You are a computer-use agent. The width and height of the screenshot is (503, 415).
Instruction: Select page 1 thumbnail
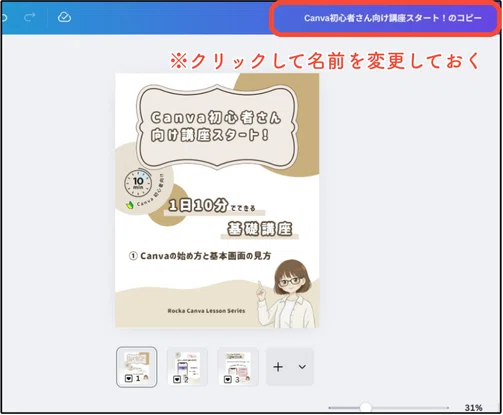coord(137,367)
